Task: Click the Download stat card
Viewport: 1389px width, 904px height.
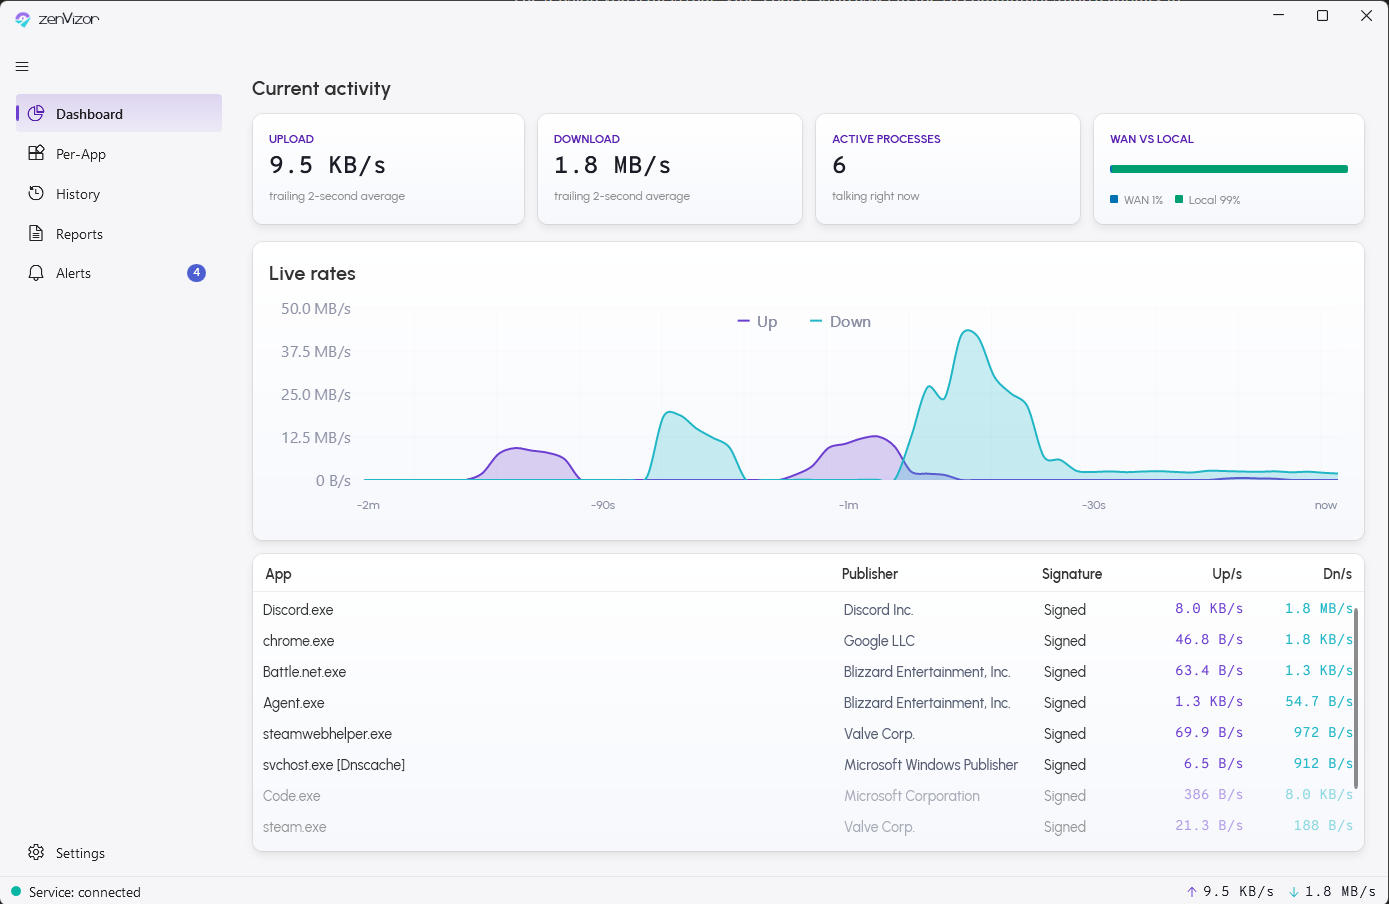Action: 670,168
